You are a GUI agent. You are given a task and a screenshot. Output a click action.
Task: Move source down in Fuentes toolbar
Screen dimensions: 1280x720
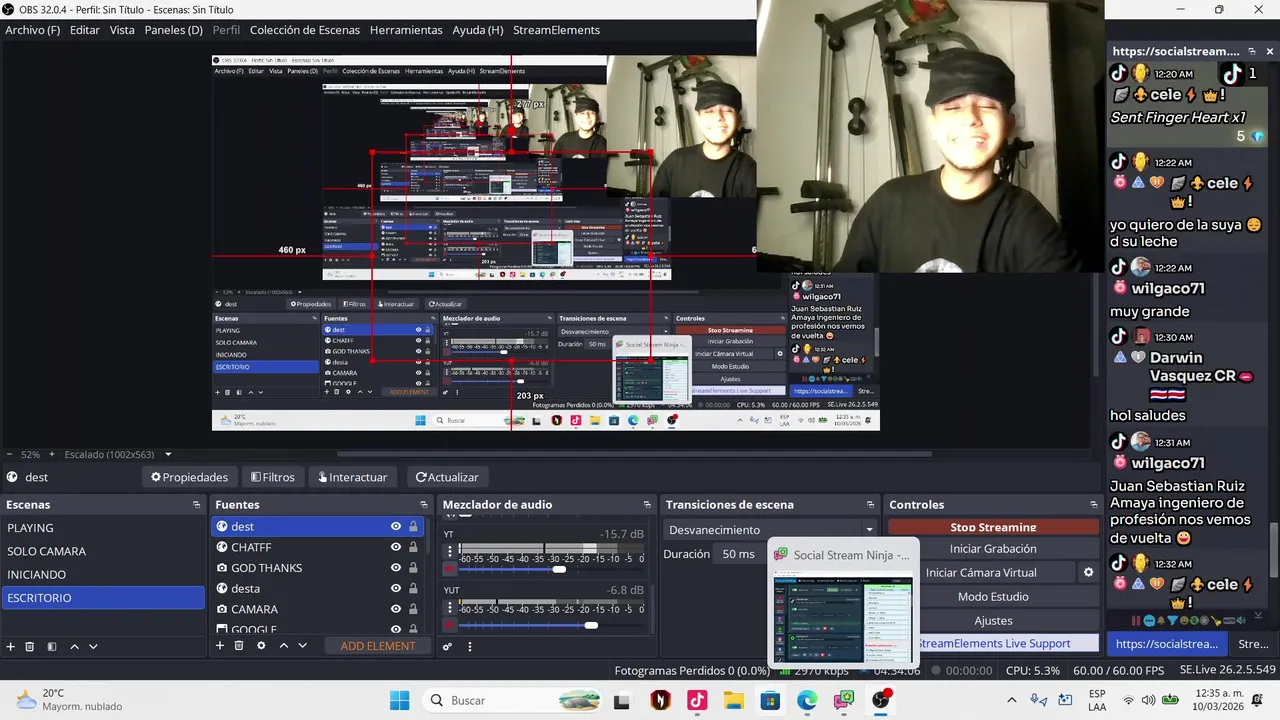point(303,646)
